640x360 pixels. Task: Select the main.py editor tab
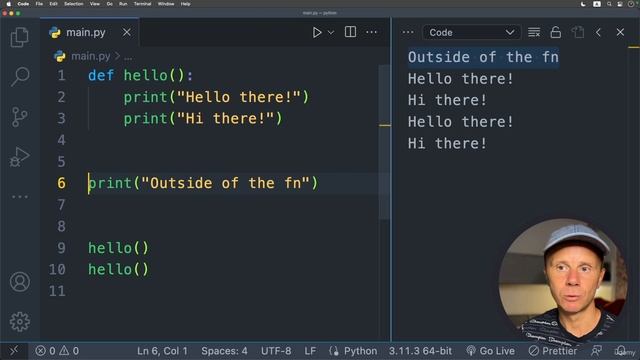click(x=90, y=32)
